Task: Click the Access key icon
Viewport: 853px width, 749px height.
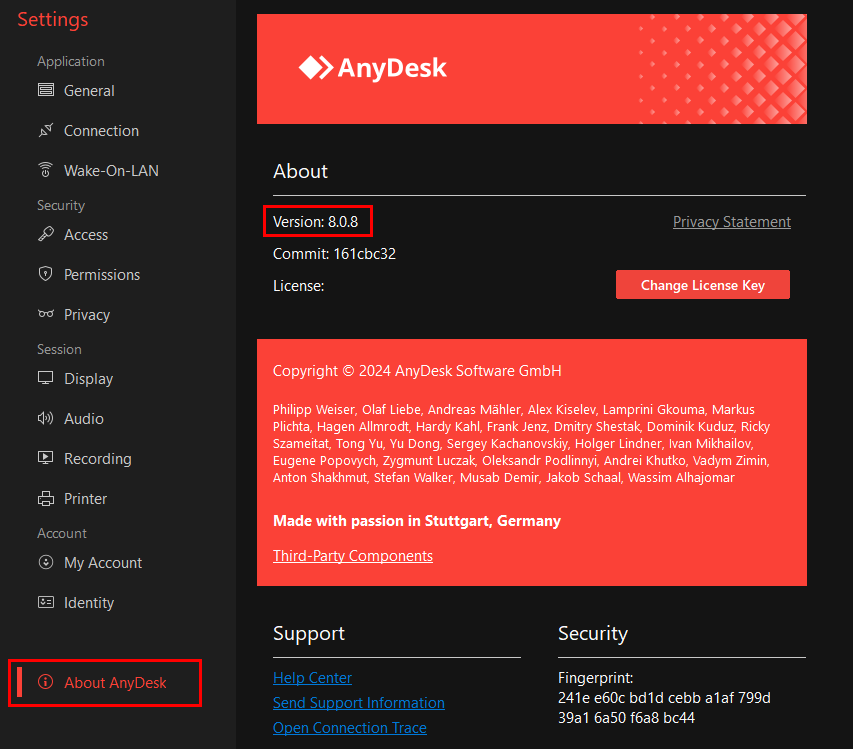Action: click(x=45, y=234)
